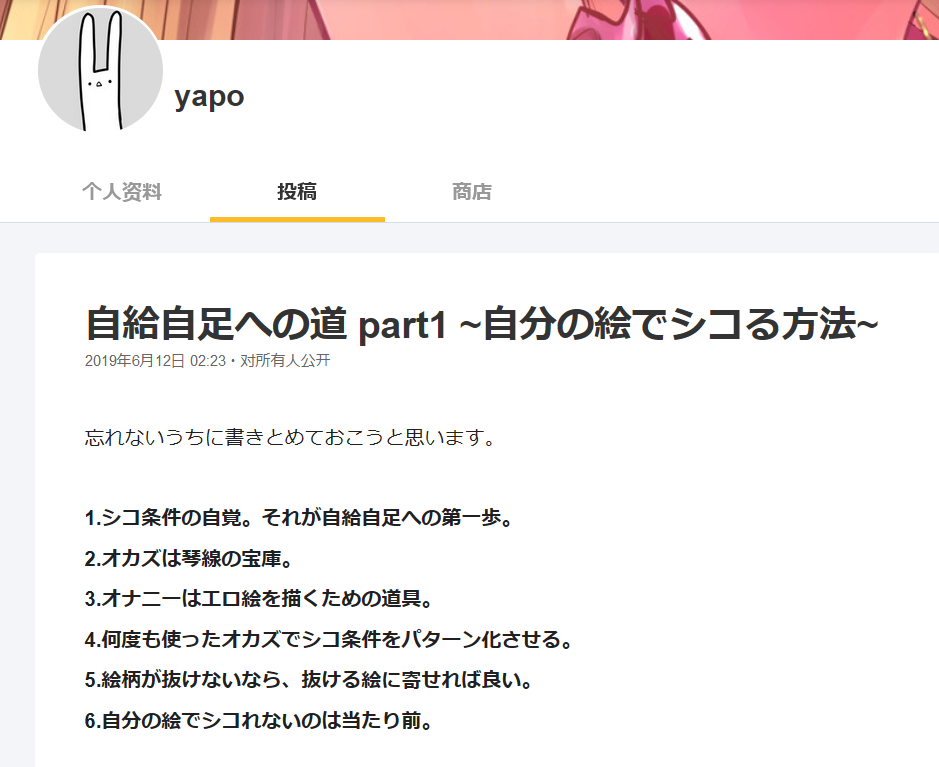Click the intro line 忘れないうちに書きとめておこうと思います
This screenshot has height=767, width=939.
pyautogui.click(x=290, y=437)
